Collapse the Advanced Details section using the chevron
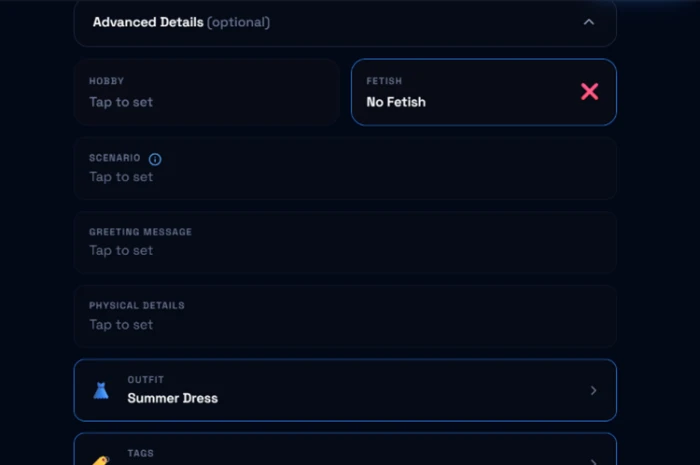Viewport: 700px width, 465px height. [x=589, y=22]
